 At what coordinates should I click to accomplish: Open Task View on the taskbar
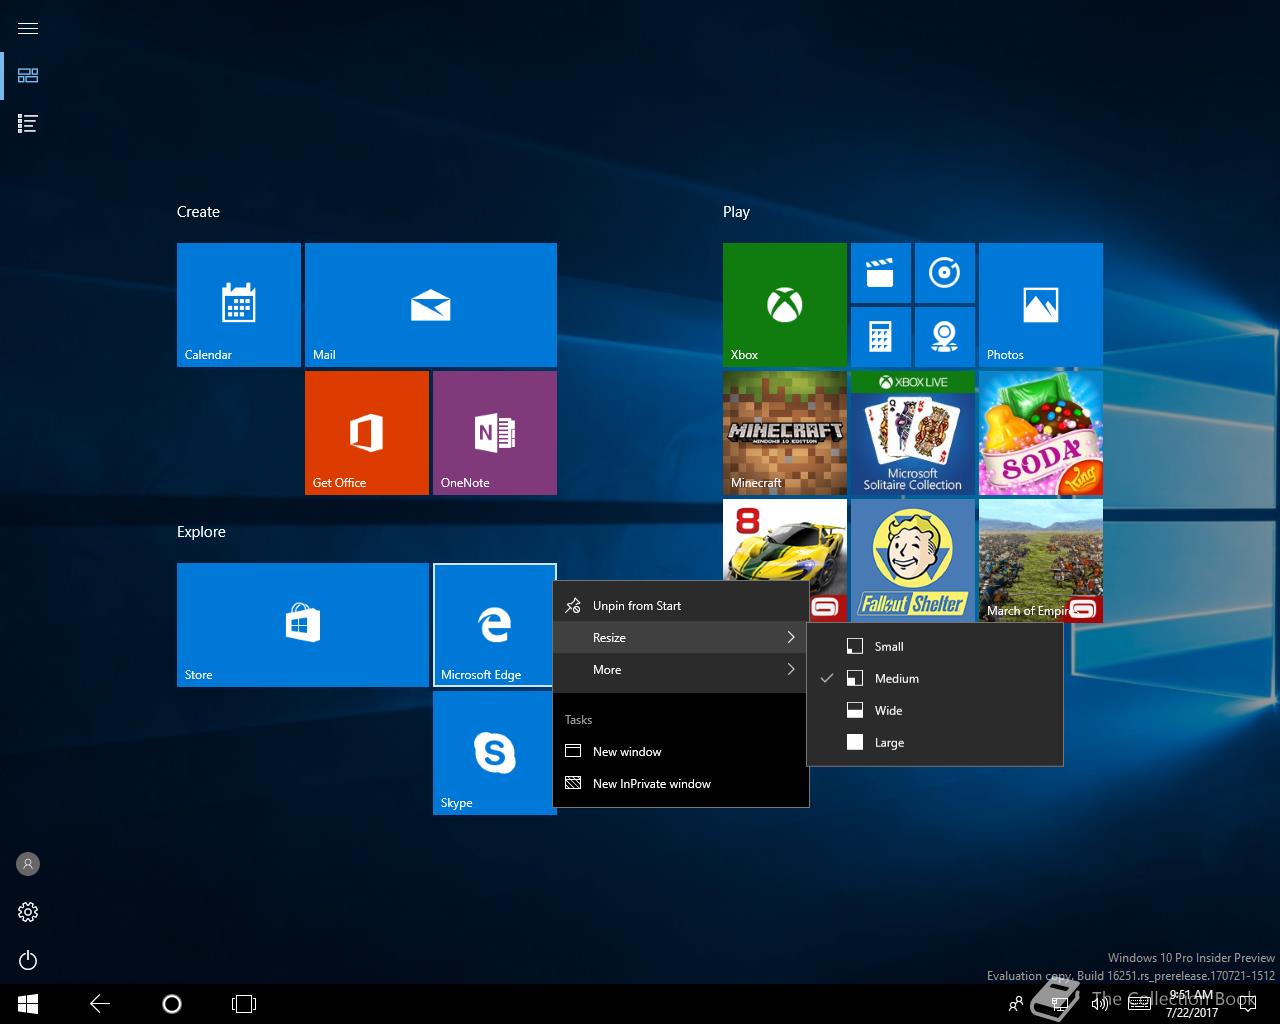click(x=244, y=1004)
